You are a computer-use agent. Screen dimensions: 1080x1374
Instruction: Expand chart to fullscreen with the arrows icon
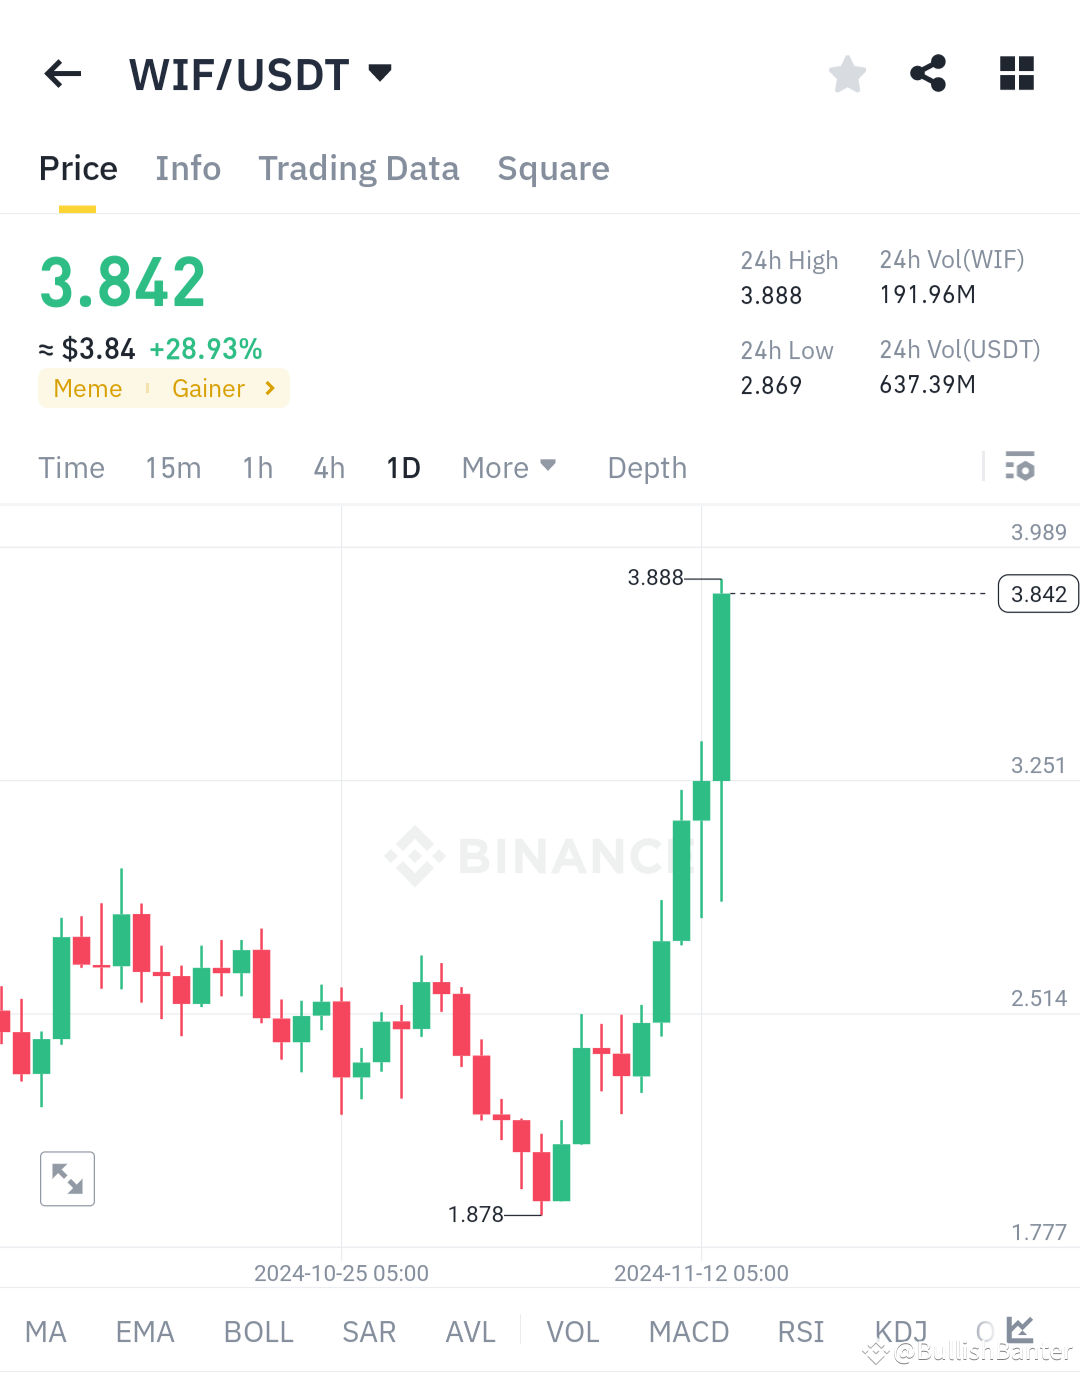pos(67,1178)
